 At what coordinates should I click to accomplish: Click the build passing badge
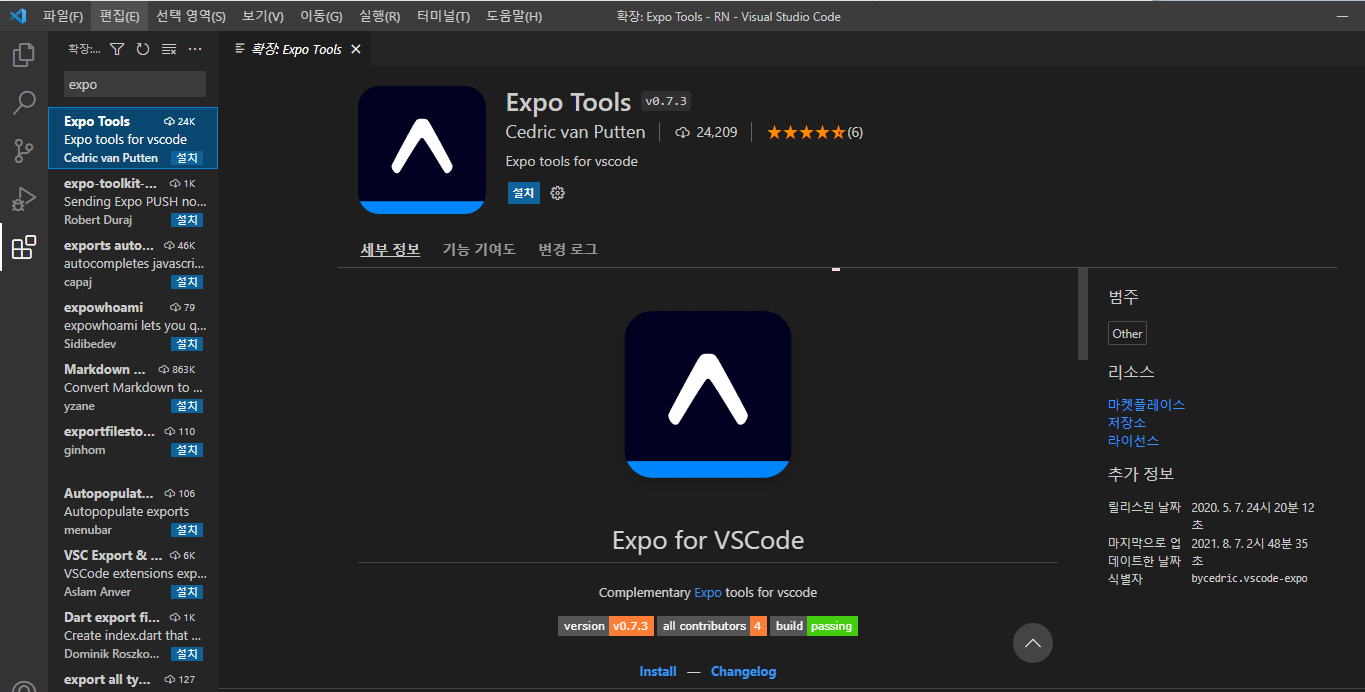(x=814, y=626)
